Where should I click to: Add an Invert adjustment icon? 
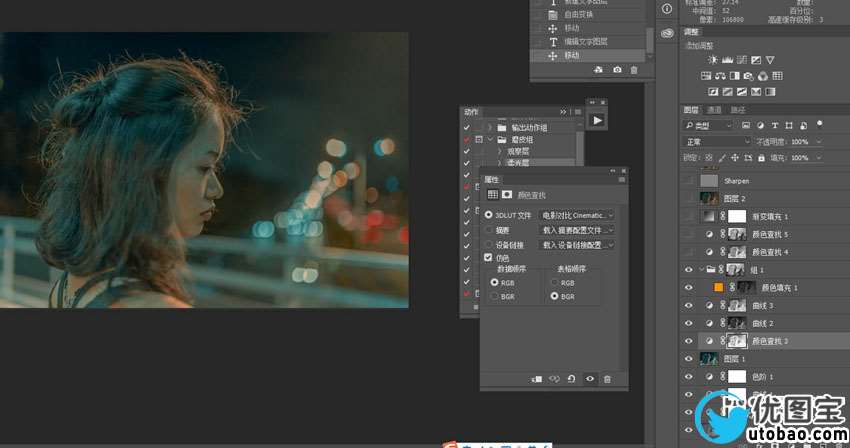713,92
